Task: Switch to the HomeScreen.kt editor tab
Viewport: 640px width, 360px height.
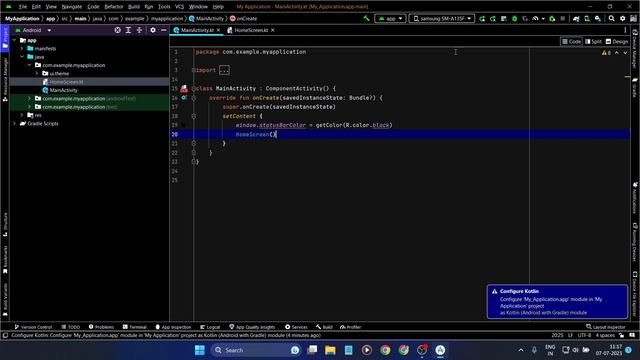Action: tap(251, 30)
